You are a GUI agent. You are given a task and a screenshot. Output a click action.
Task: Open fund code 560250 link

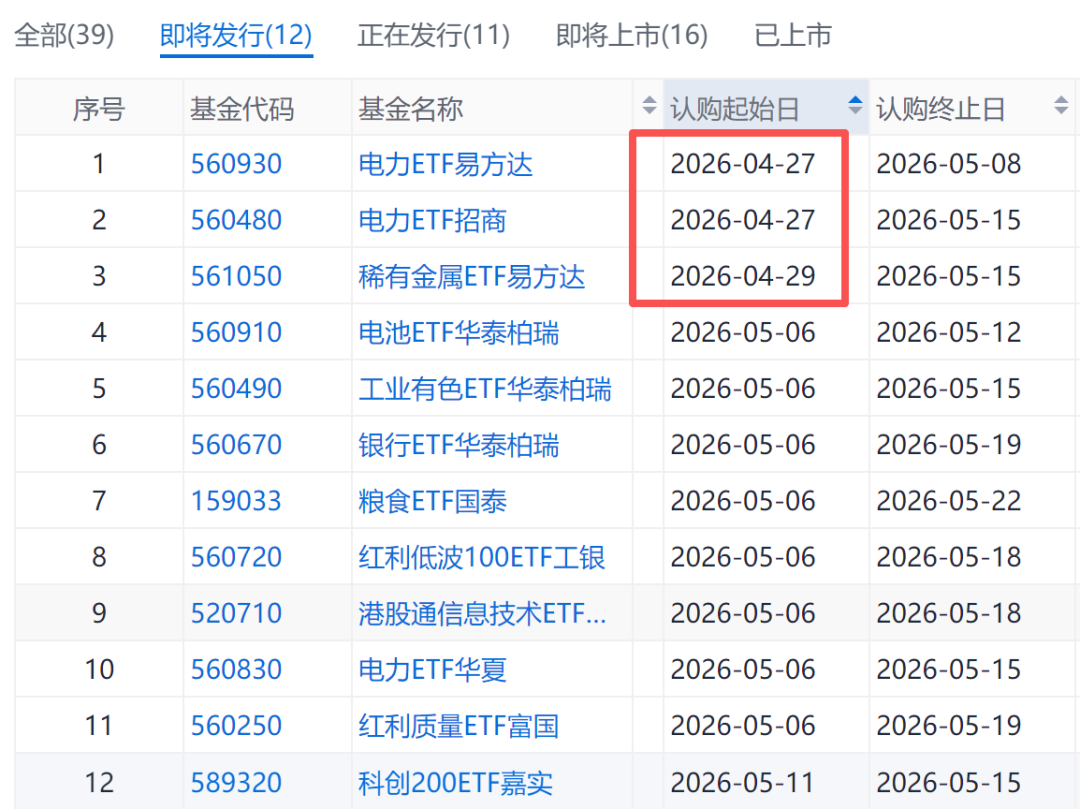coord(236,726)
